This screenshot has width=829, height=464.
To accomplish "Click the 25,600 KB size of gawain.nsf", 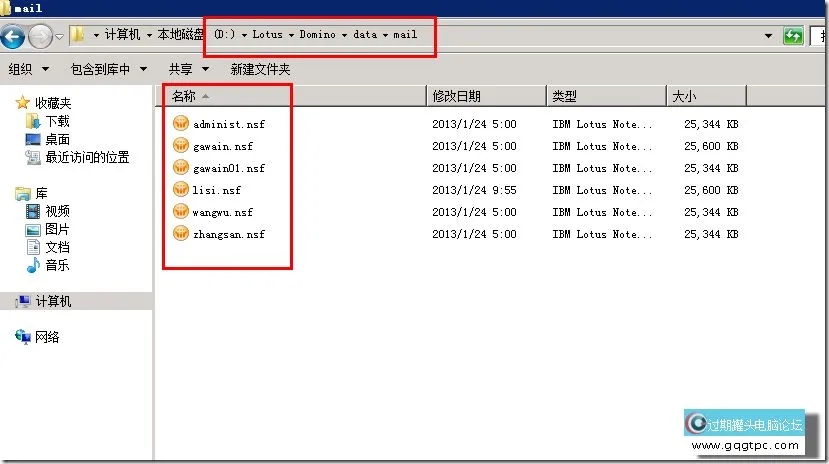I will [711, 146].
